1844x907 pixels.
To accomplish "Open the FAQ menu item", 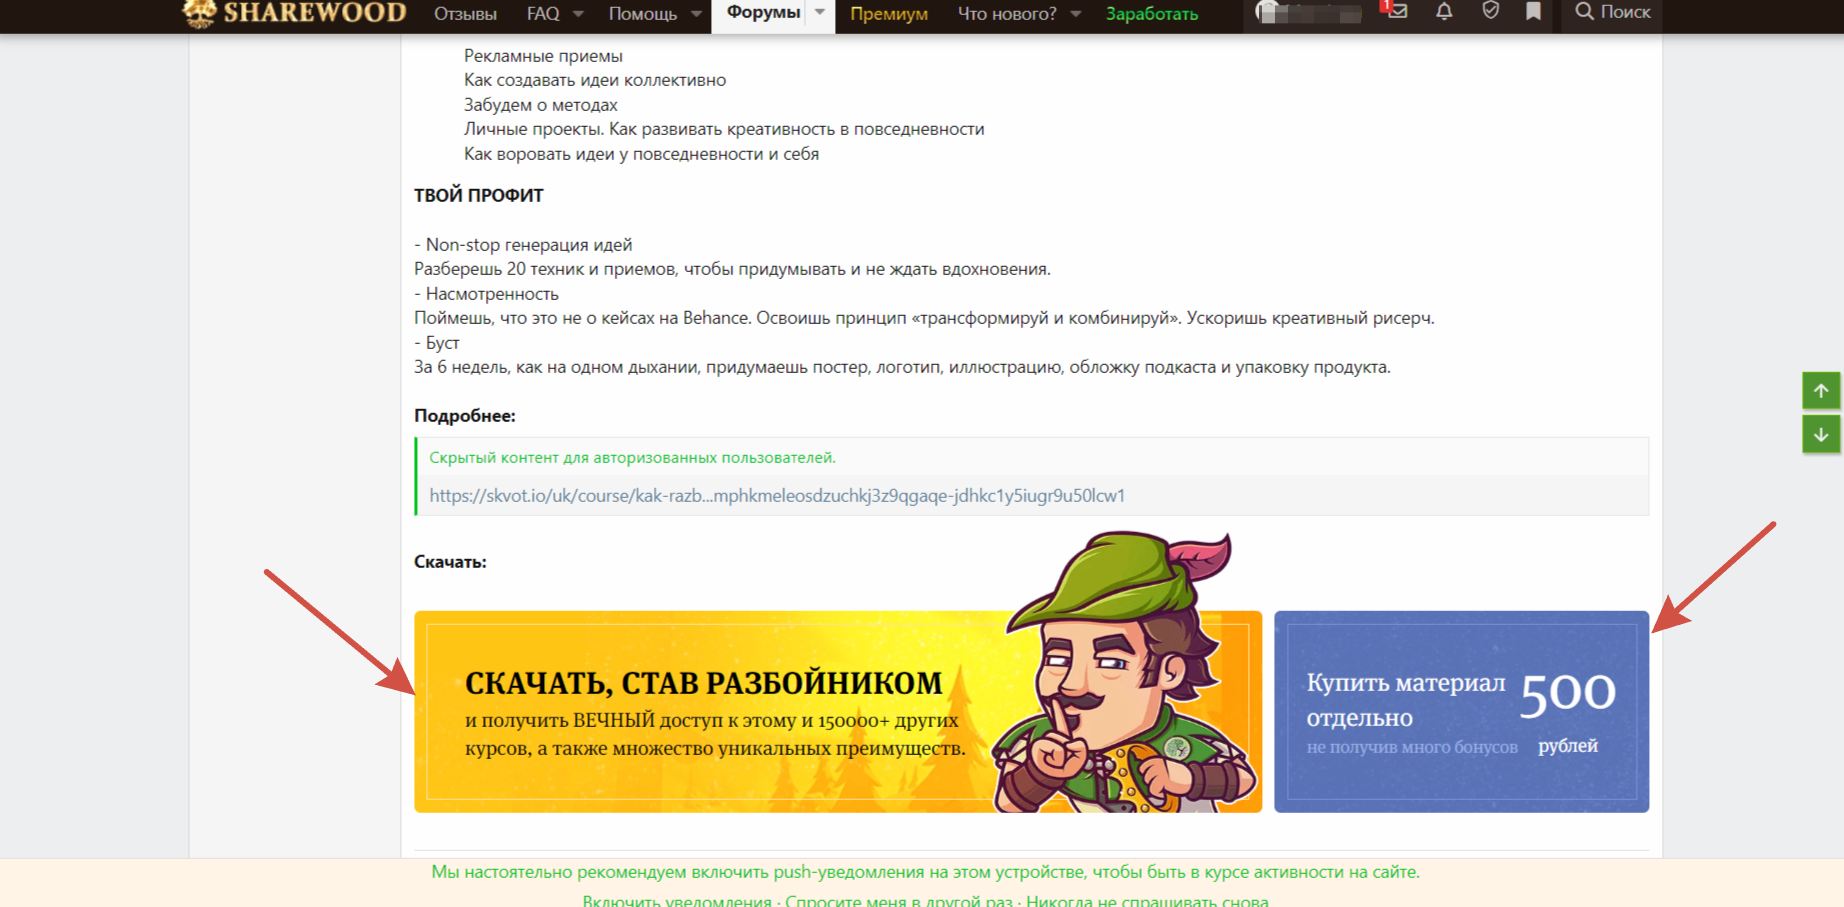I will [543, 14].
